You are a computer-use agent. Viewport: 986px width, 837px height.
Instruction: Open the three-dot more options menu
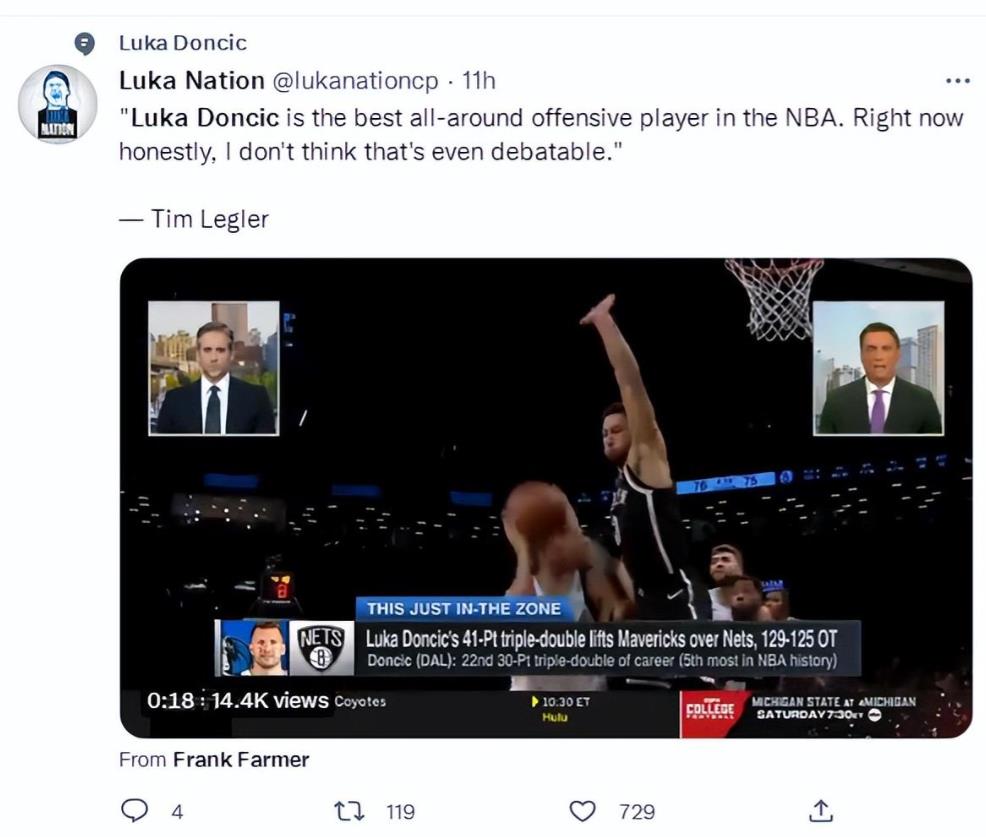coord(957,81)
